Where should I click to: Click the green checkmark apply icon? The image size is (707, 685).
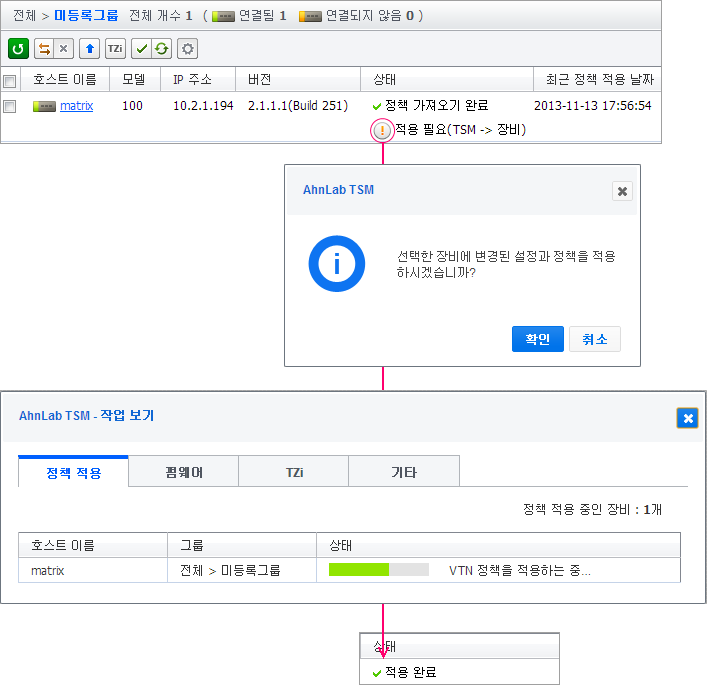click(142, 49)
